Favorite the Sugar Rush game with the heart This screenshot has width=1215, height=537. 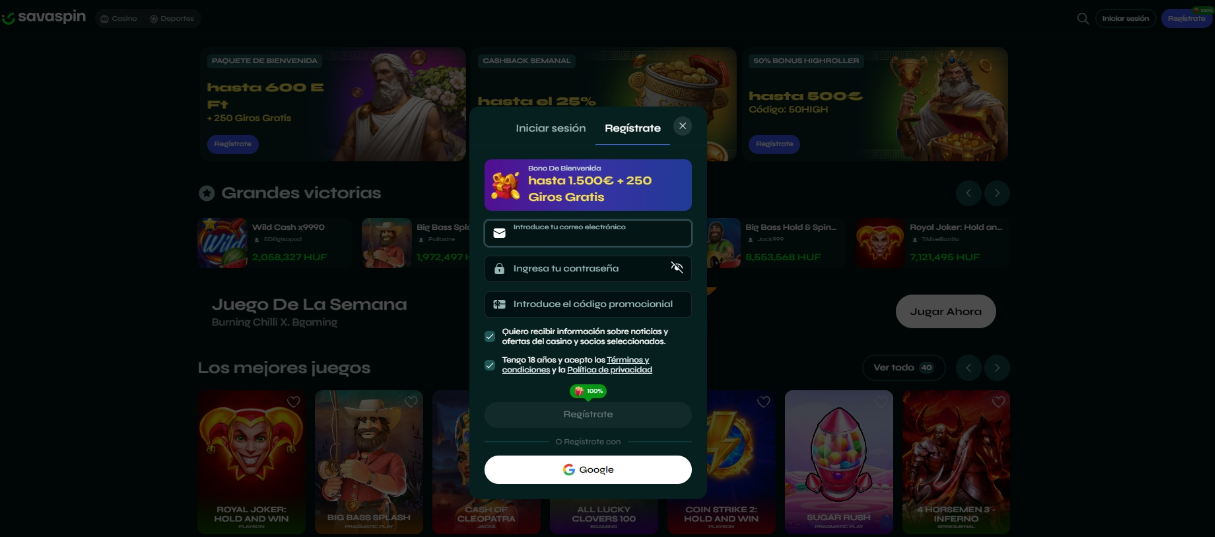pos(881,402)
